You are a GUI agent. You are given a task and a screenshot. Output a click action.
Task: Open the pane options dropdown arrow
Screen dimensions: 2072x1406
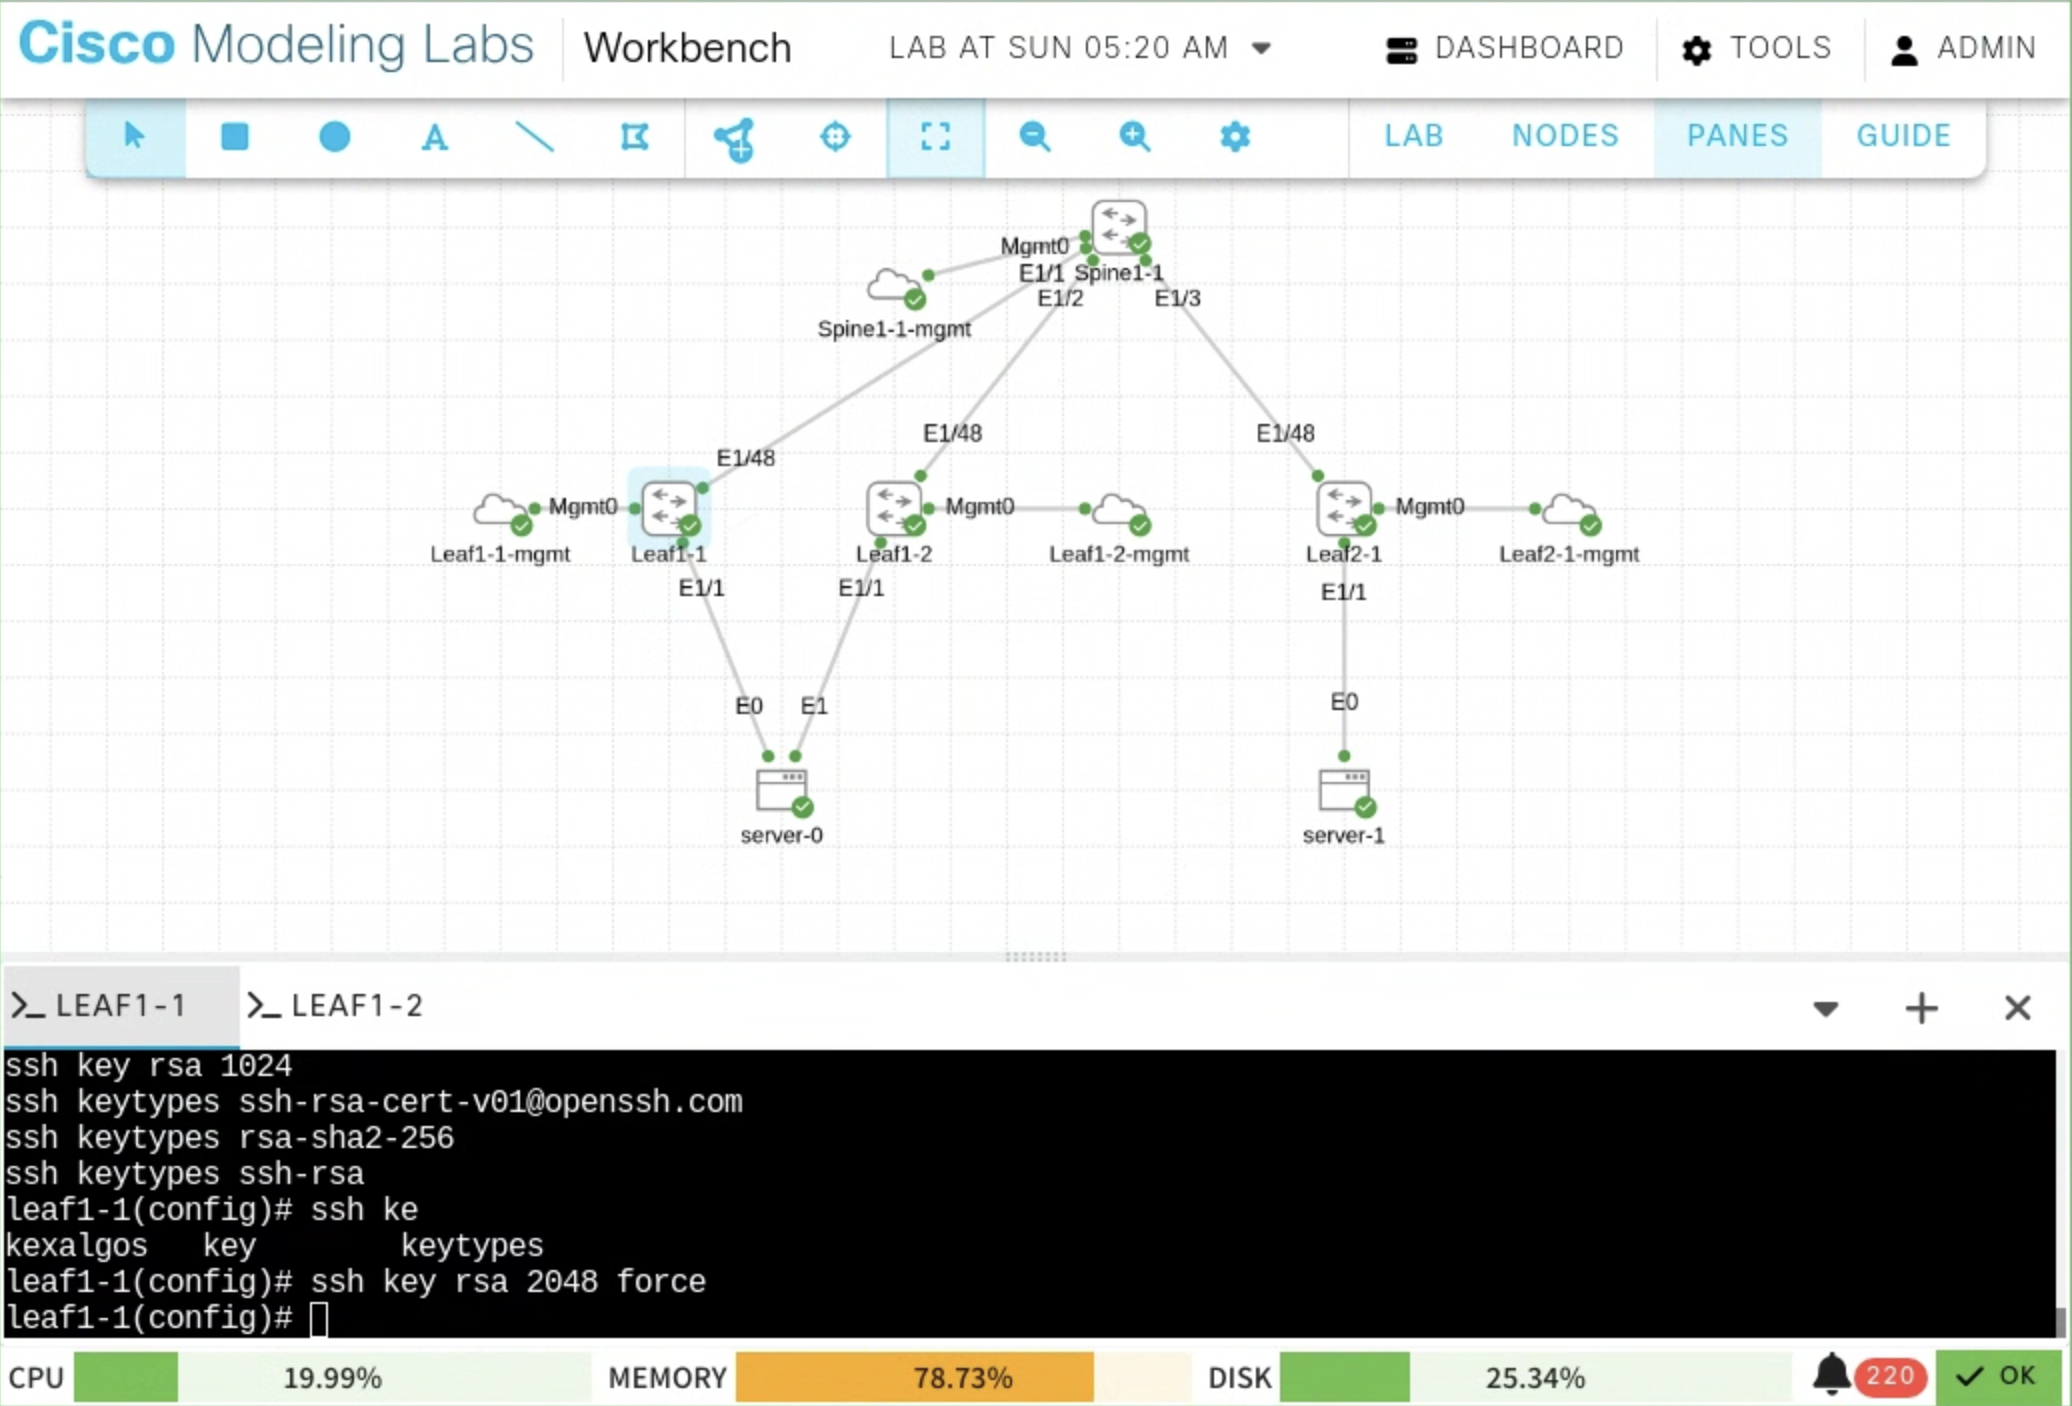(x=1825, y=1009)
